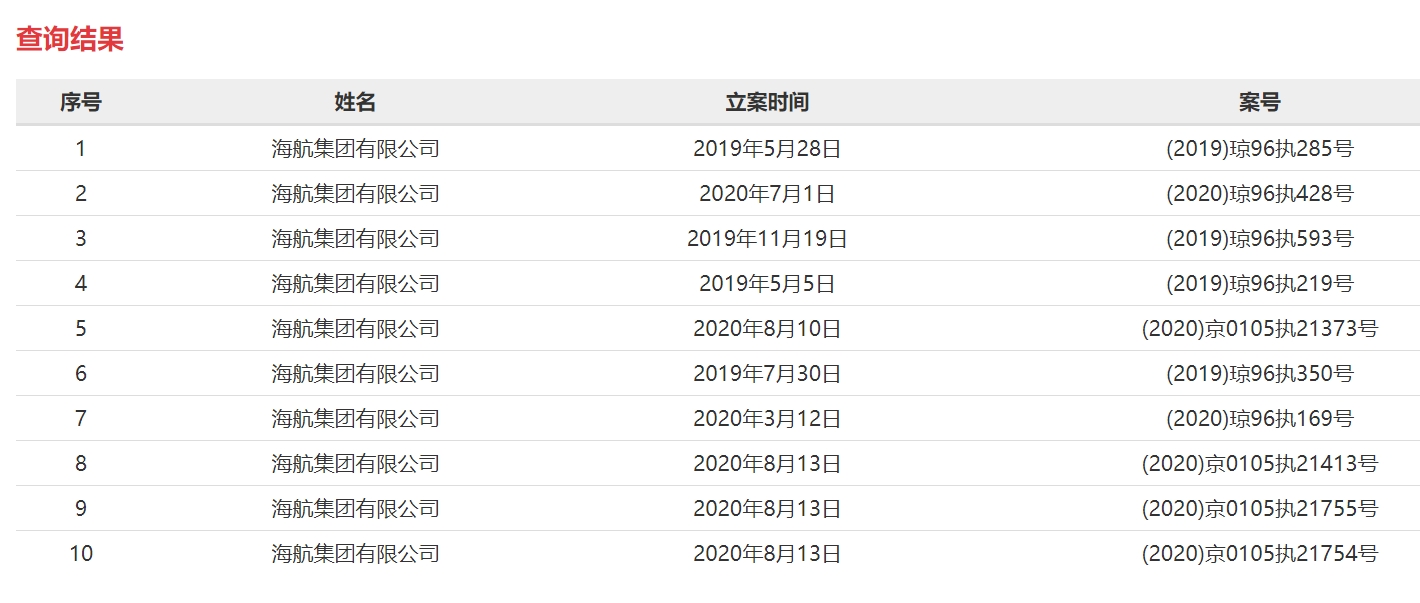Open case number (2020)京0105执21413号

(x=1259, y=464)
